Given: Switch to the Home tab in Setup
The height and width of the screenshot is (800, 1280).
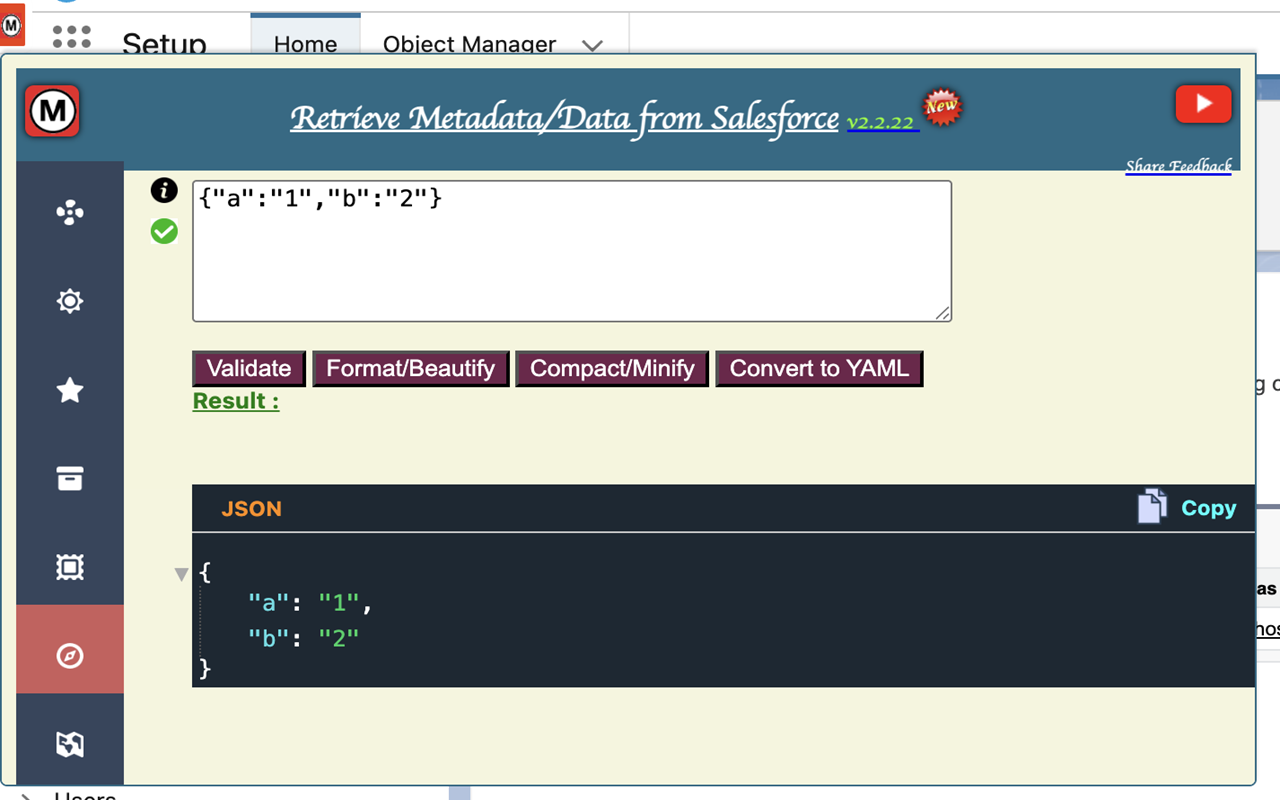Looking at the screenshot, I should (305, 44).
